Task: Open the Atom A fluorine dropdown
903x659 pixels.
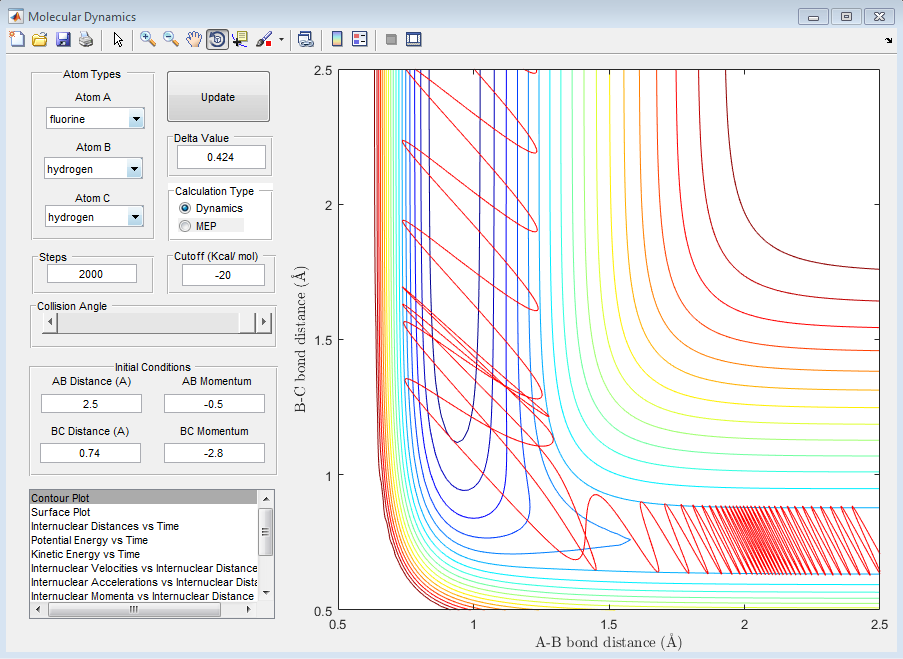Action: click(136, 120)
